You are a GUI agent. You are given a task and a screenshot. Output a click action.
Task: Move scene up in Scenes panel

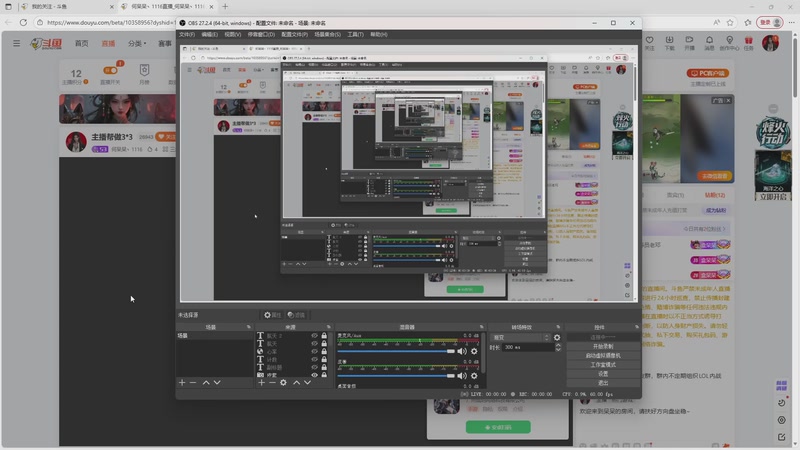click(206, 382)
